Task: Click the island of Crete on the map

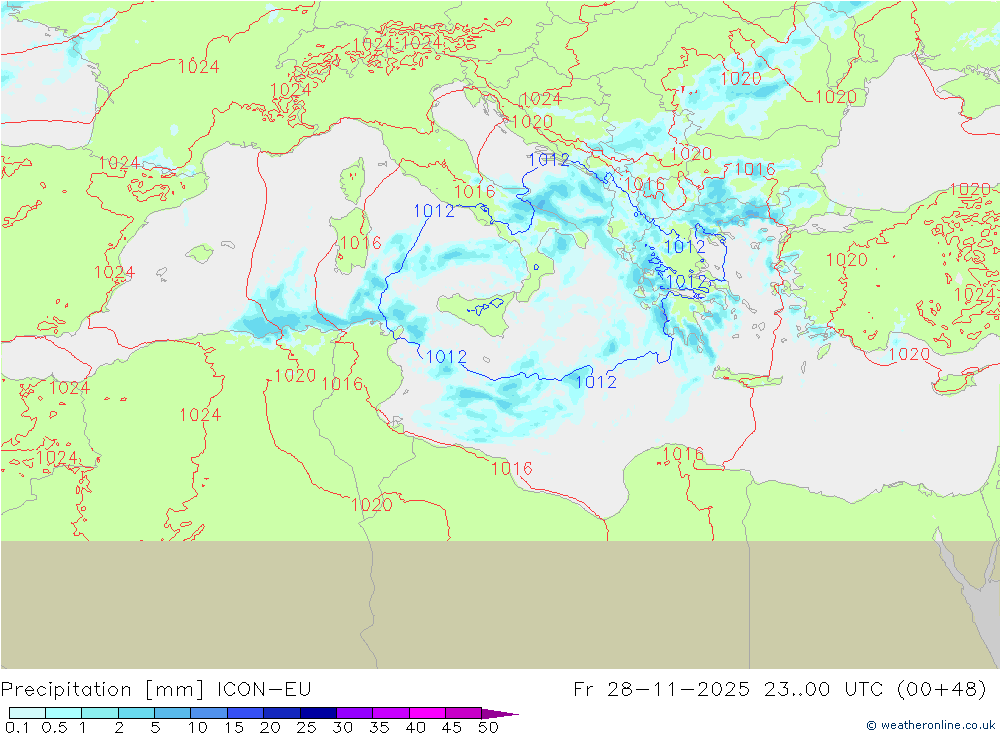Action: point(747,378)
